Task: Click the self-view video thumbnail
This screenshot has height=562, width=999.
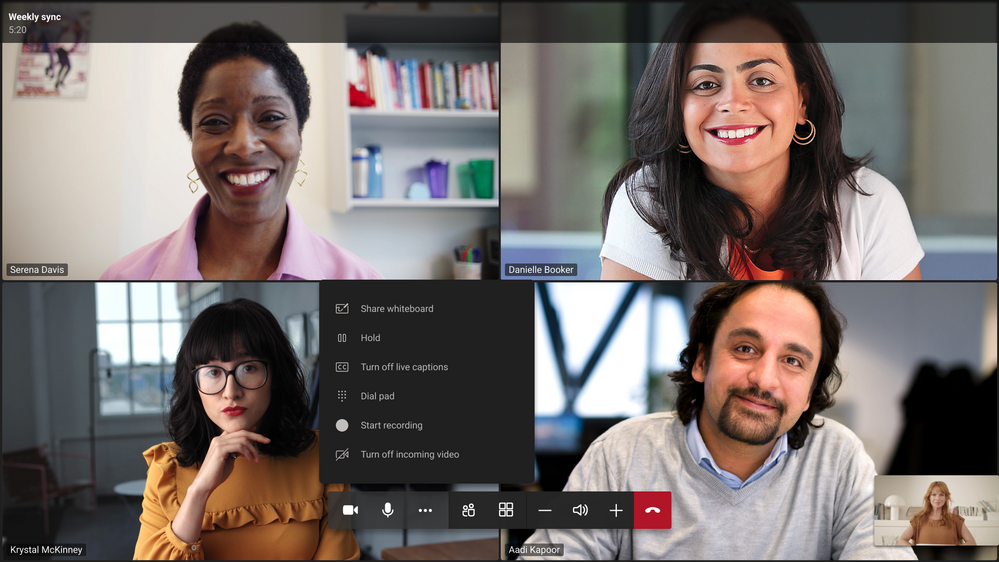Action: (936, 510)
